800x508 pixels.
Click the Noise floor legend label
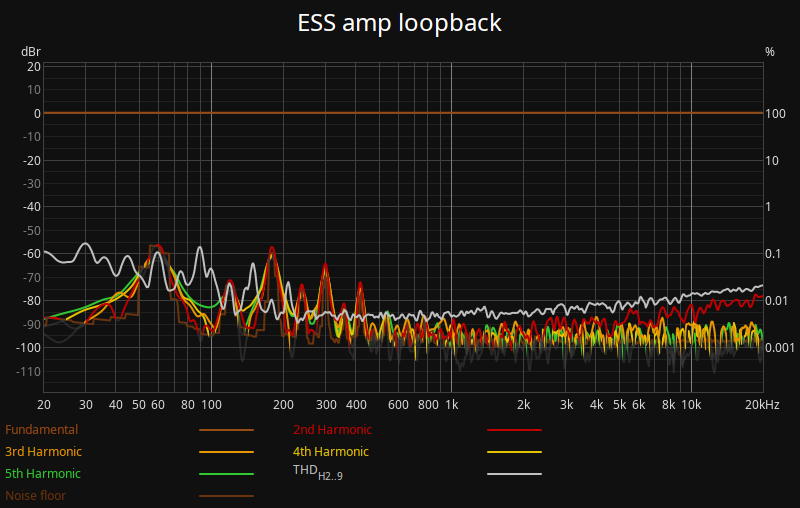35,495
